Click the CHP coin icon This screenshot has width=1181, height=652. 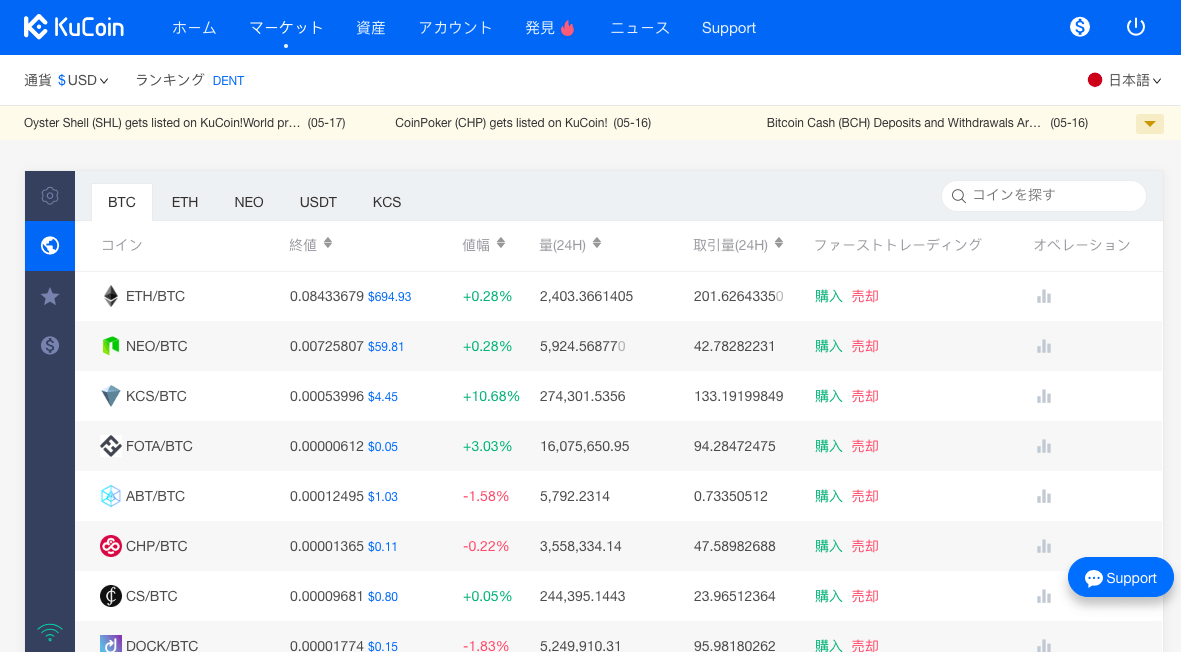[111, 546]
